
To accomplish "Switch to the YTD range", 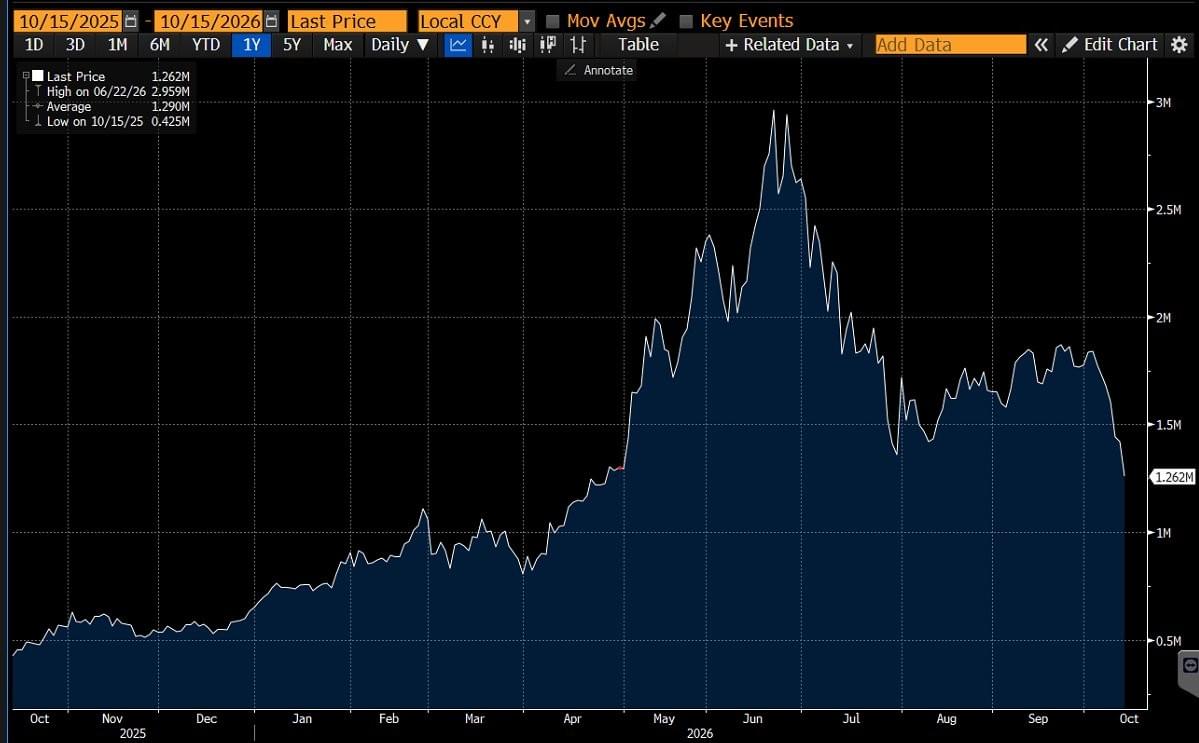I will [x=206, y=44].
